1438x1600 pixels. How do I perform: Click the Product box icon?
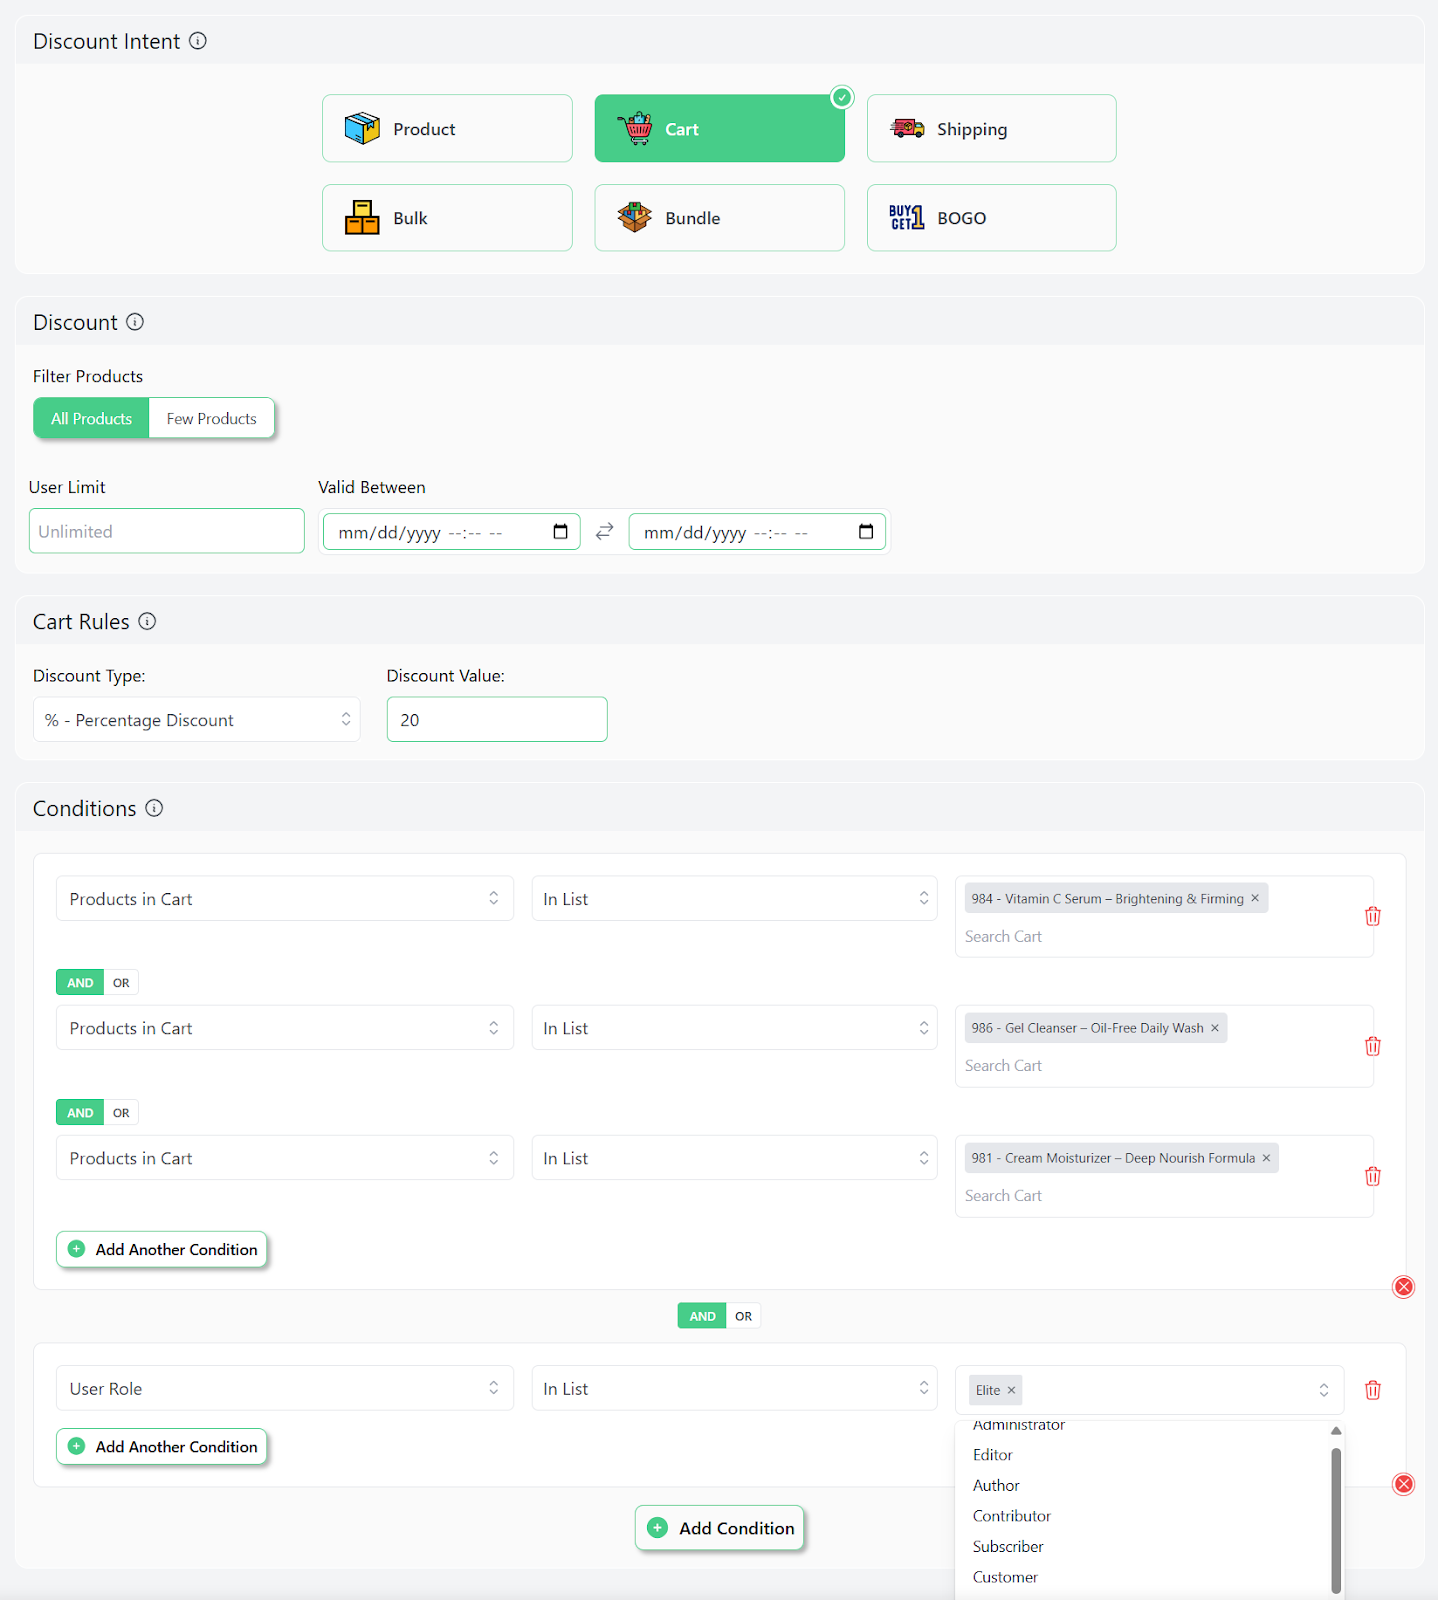click(x=362, y=128)
